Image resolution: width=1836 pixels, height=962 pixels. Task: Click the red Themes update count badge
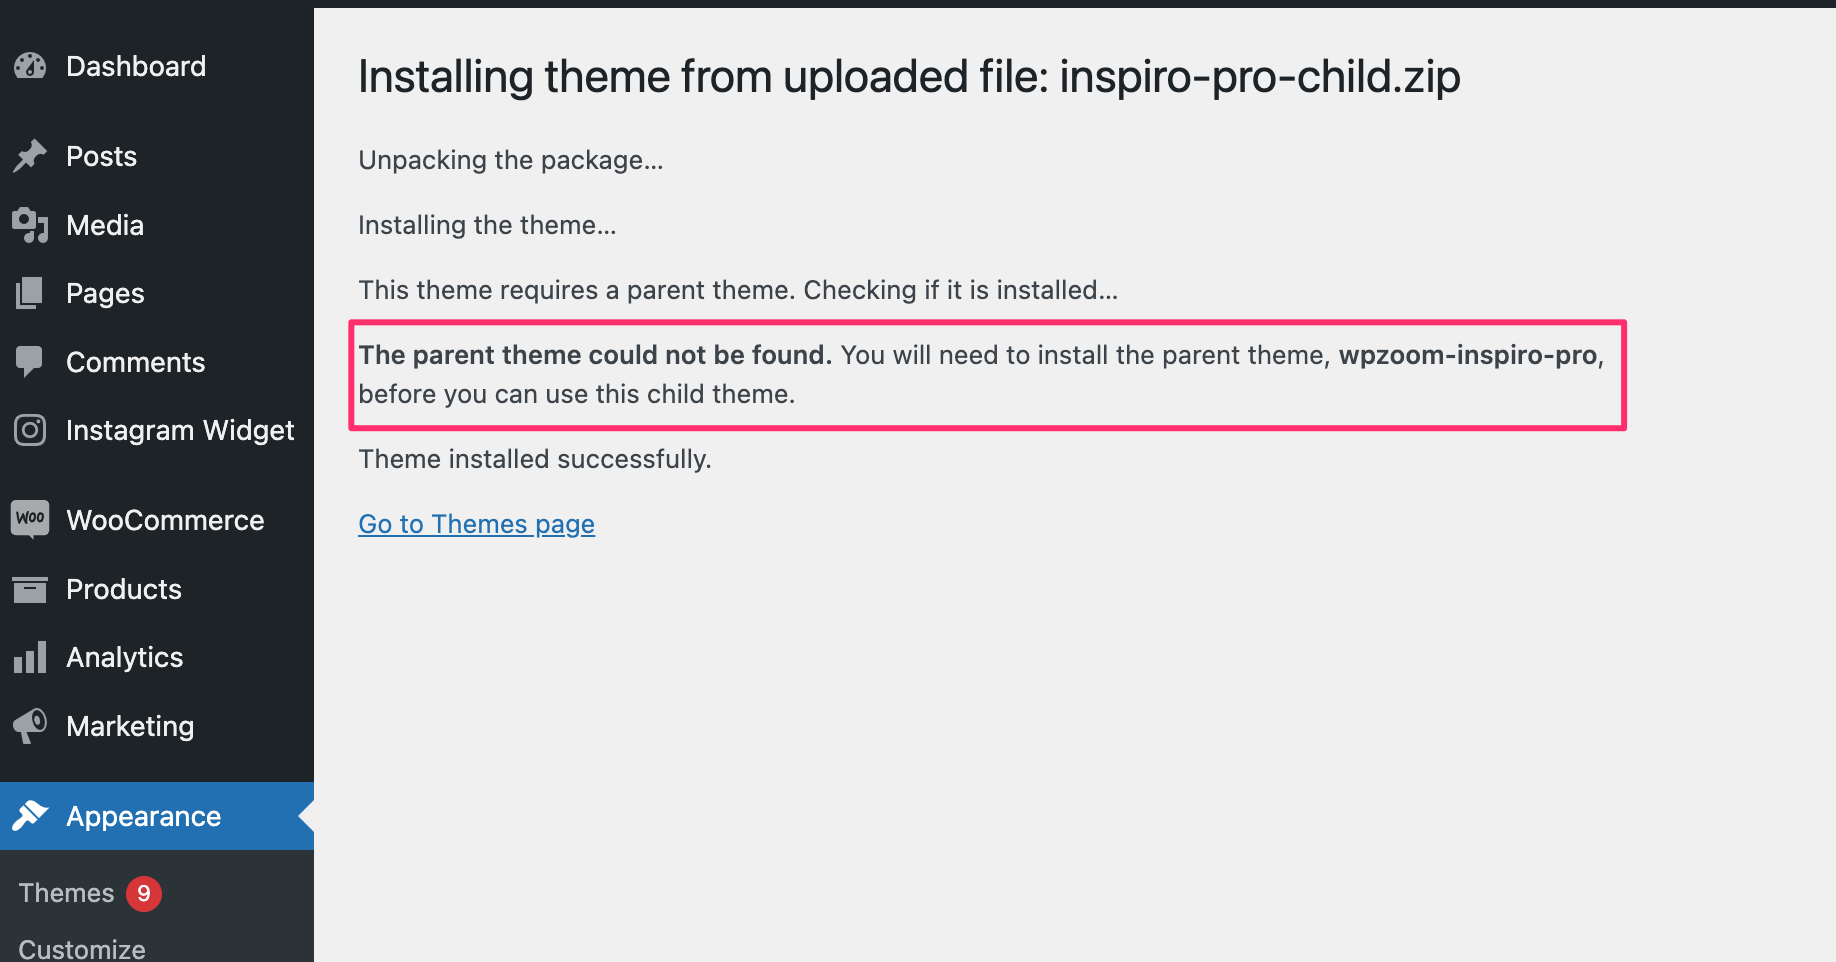click(144, 893)
